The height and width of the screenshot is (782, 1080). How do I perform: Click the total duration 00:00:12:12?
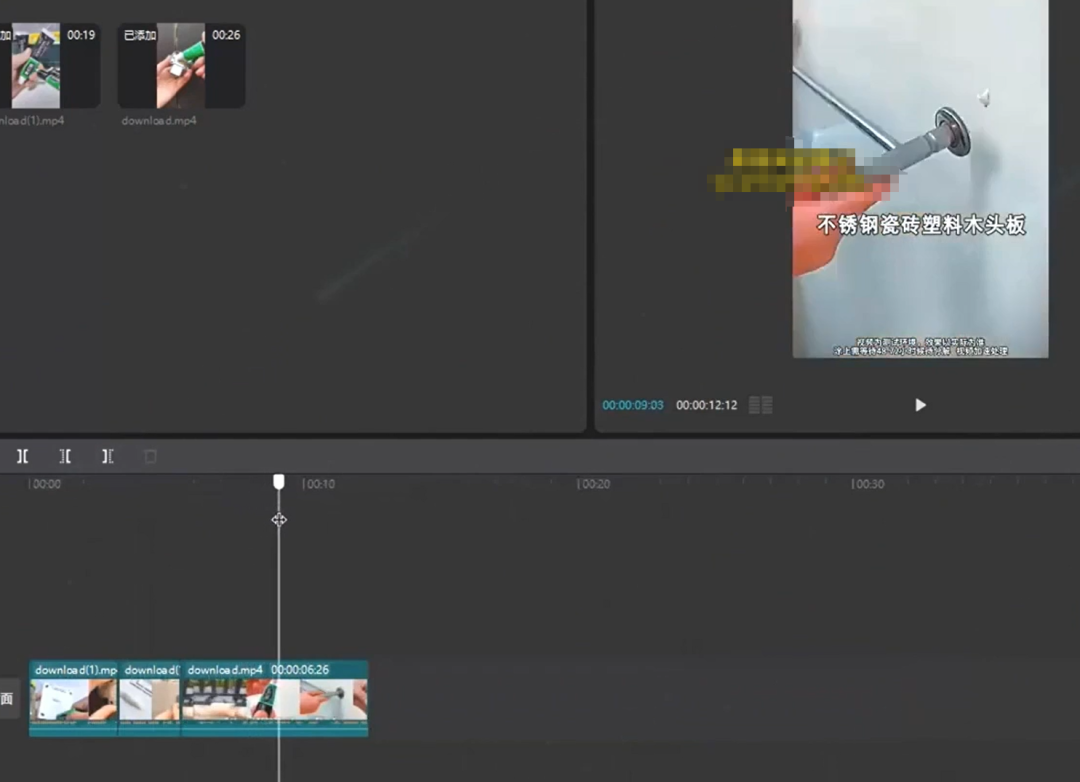(706, 405)
